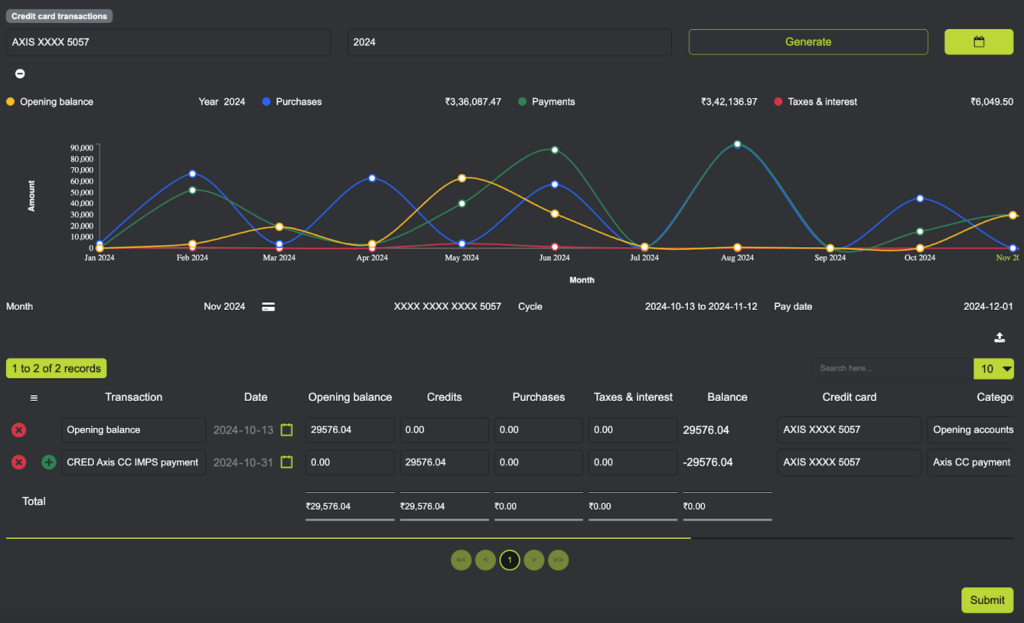Edit the CRED Axis CC IMPS payment name field
The width and height of the screenshot is (1024, 623).
(133, 462)
